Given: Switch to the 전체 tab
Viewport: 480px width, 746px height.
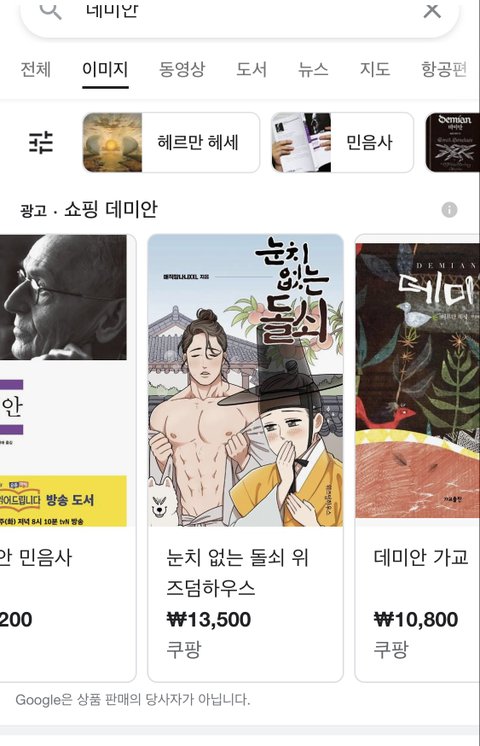Looking at the screenshot, I should 36,69.
